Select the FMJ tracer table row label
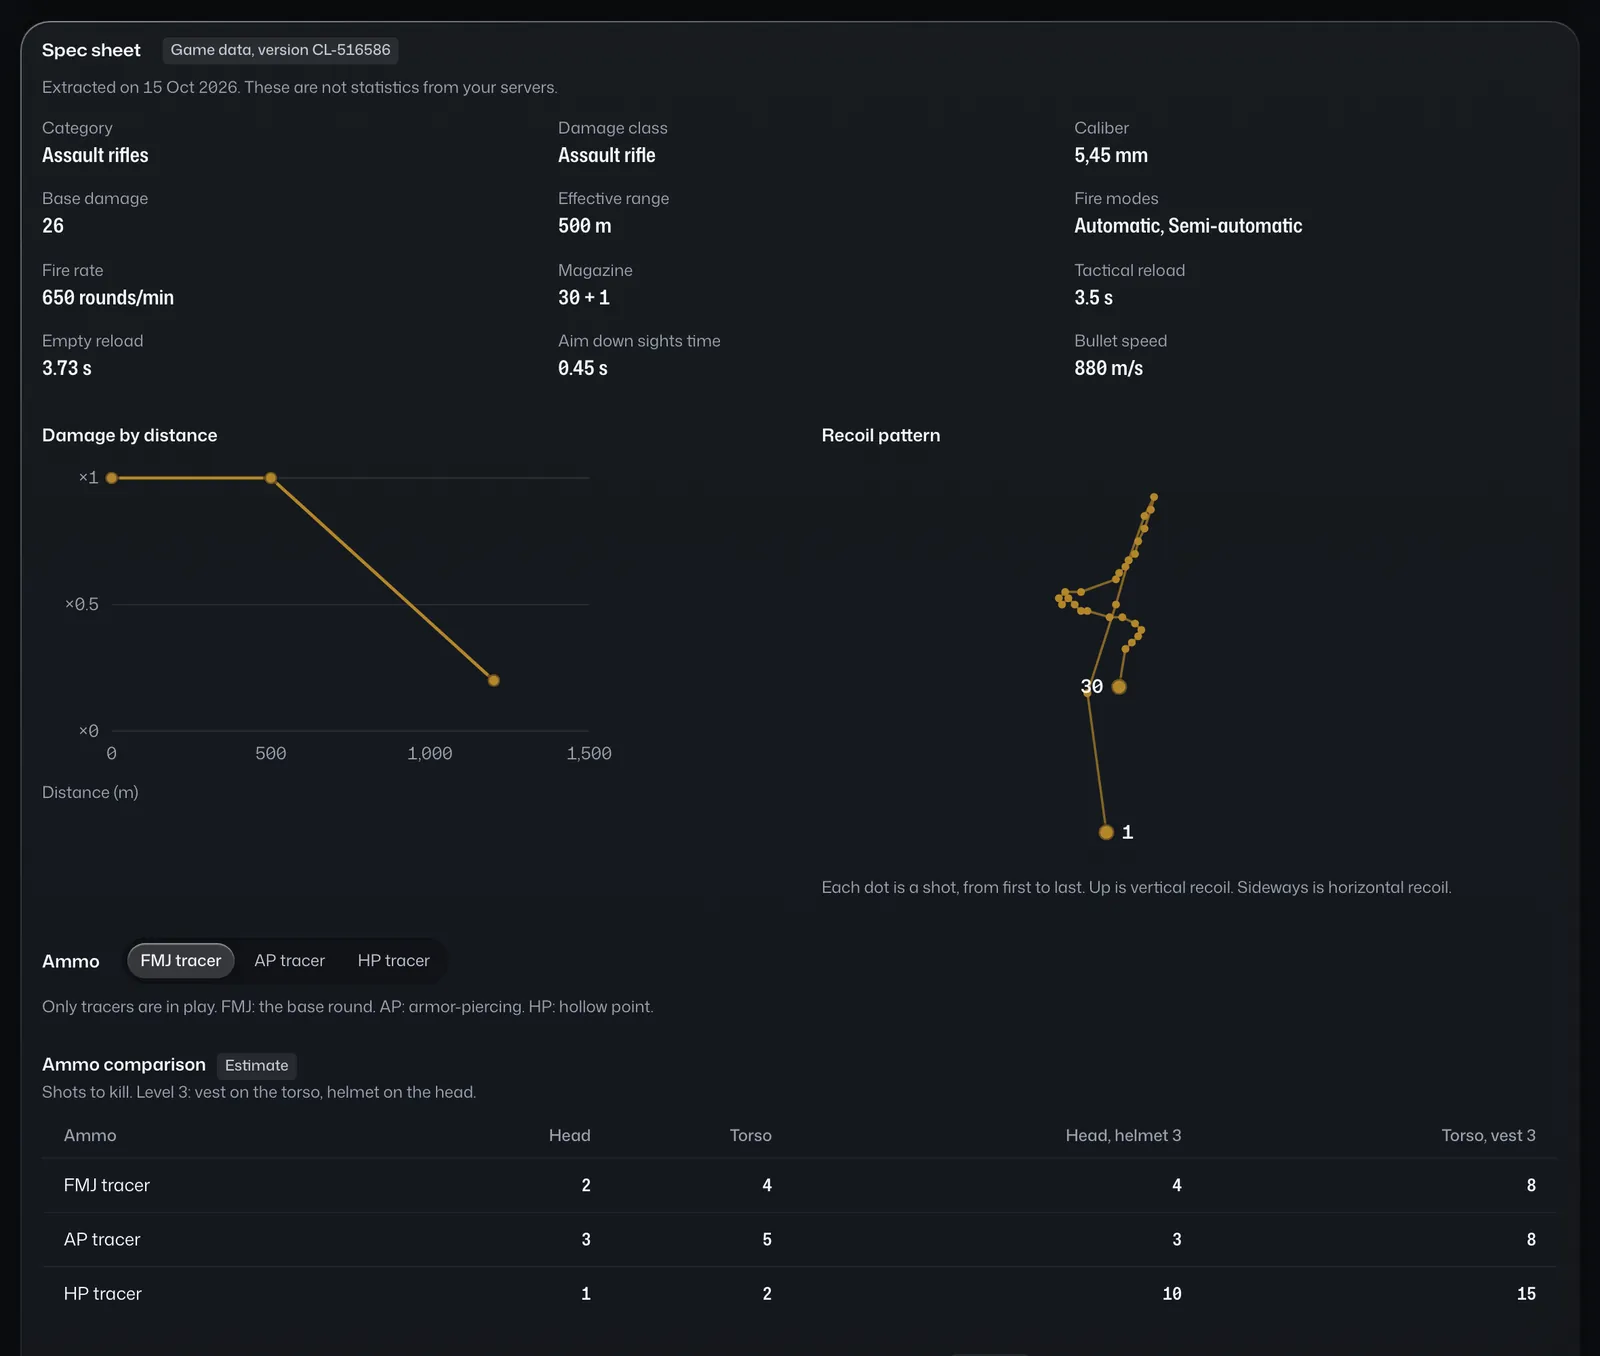 coord(107,1185)
